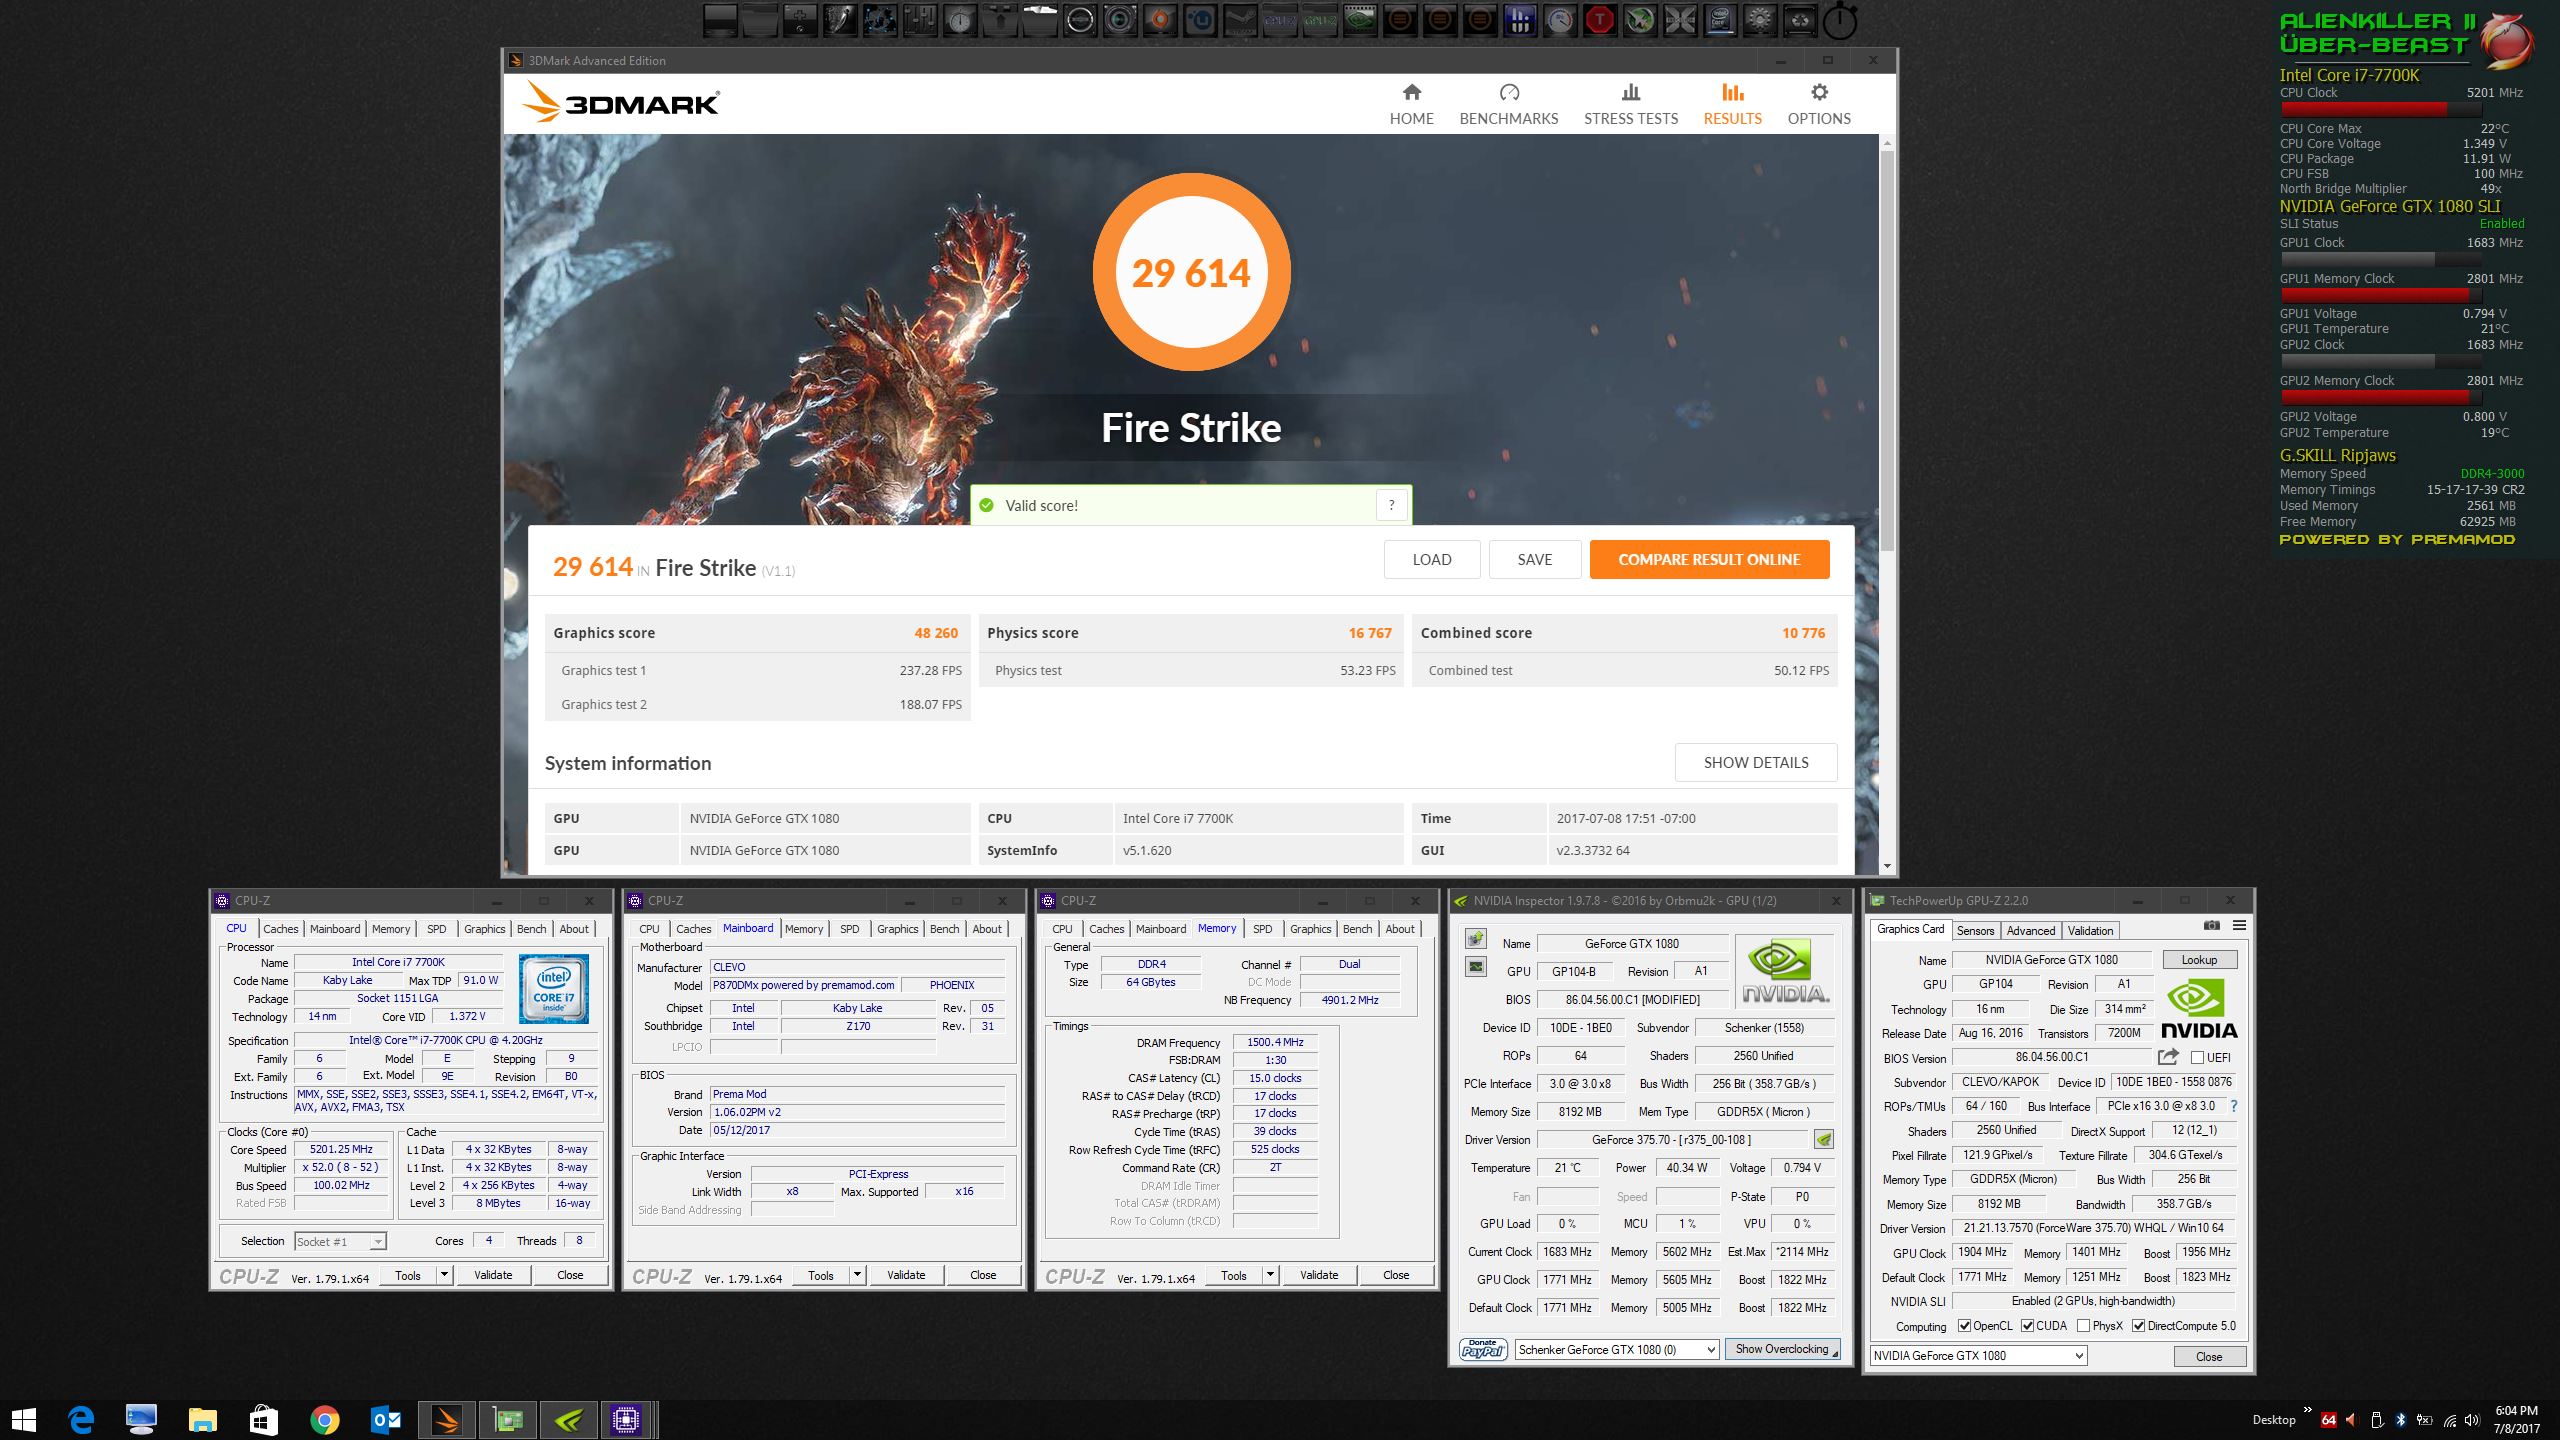Click the bus interface question mark icon
Image resolution: width=2560 pixels, height=1440 pixels.
(x=2233, y=1106)
